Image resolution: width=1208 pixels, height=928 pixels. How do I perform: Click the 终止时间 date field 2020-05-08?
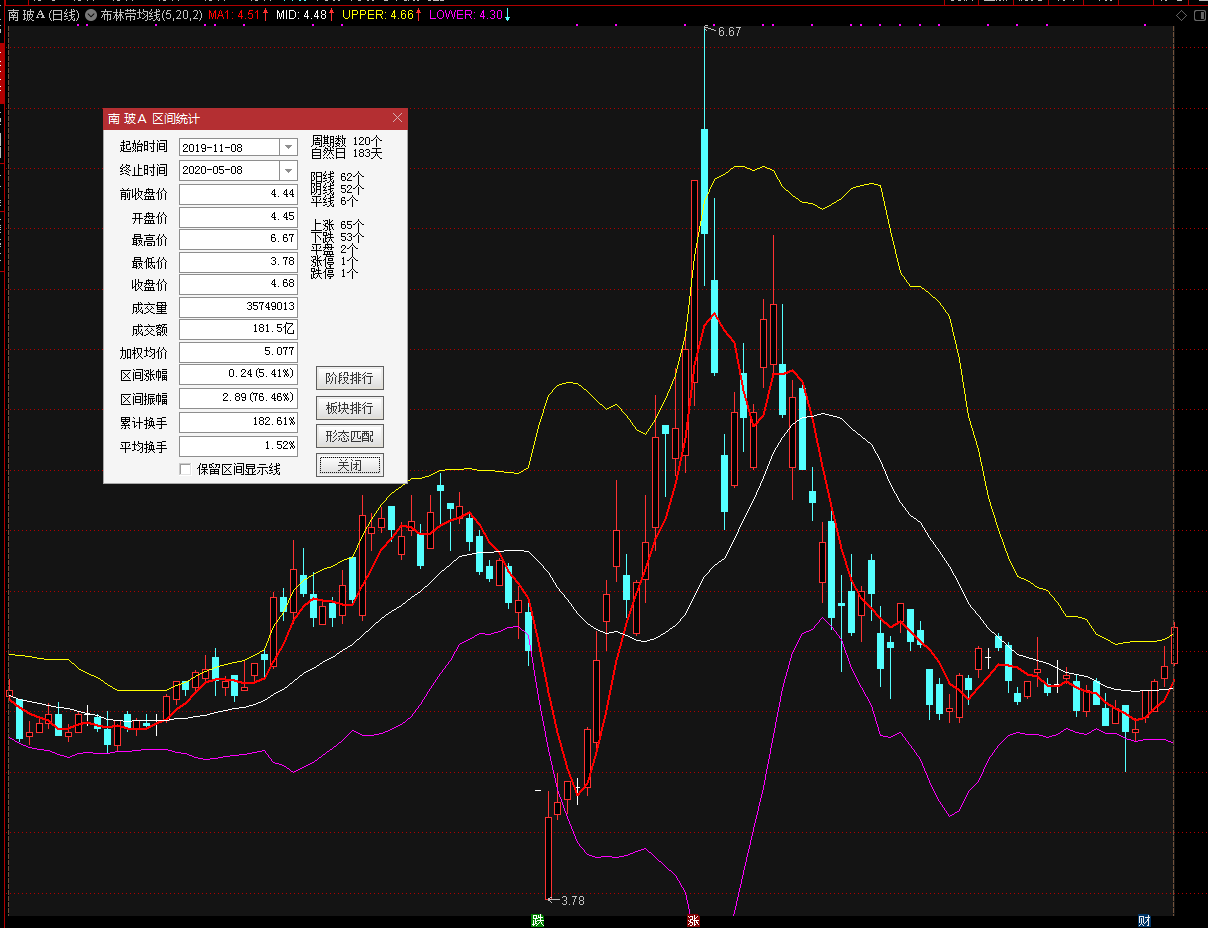point(230,170)
